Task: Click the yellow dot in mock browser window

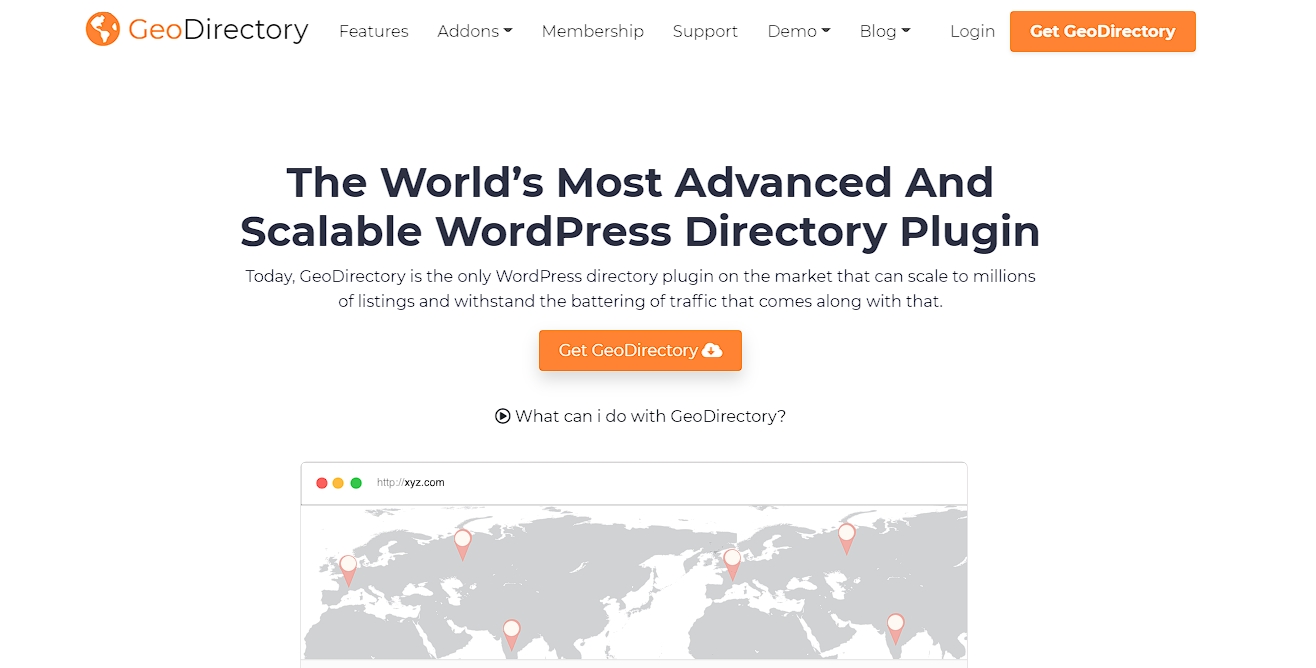Action: pos(338,483)
